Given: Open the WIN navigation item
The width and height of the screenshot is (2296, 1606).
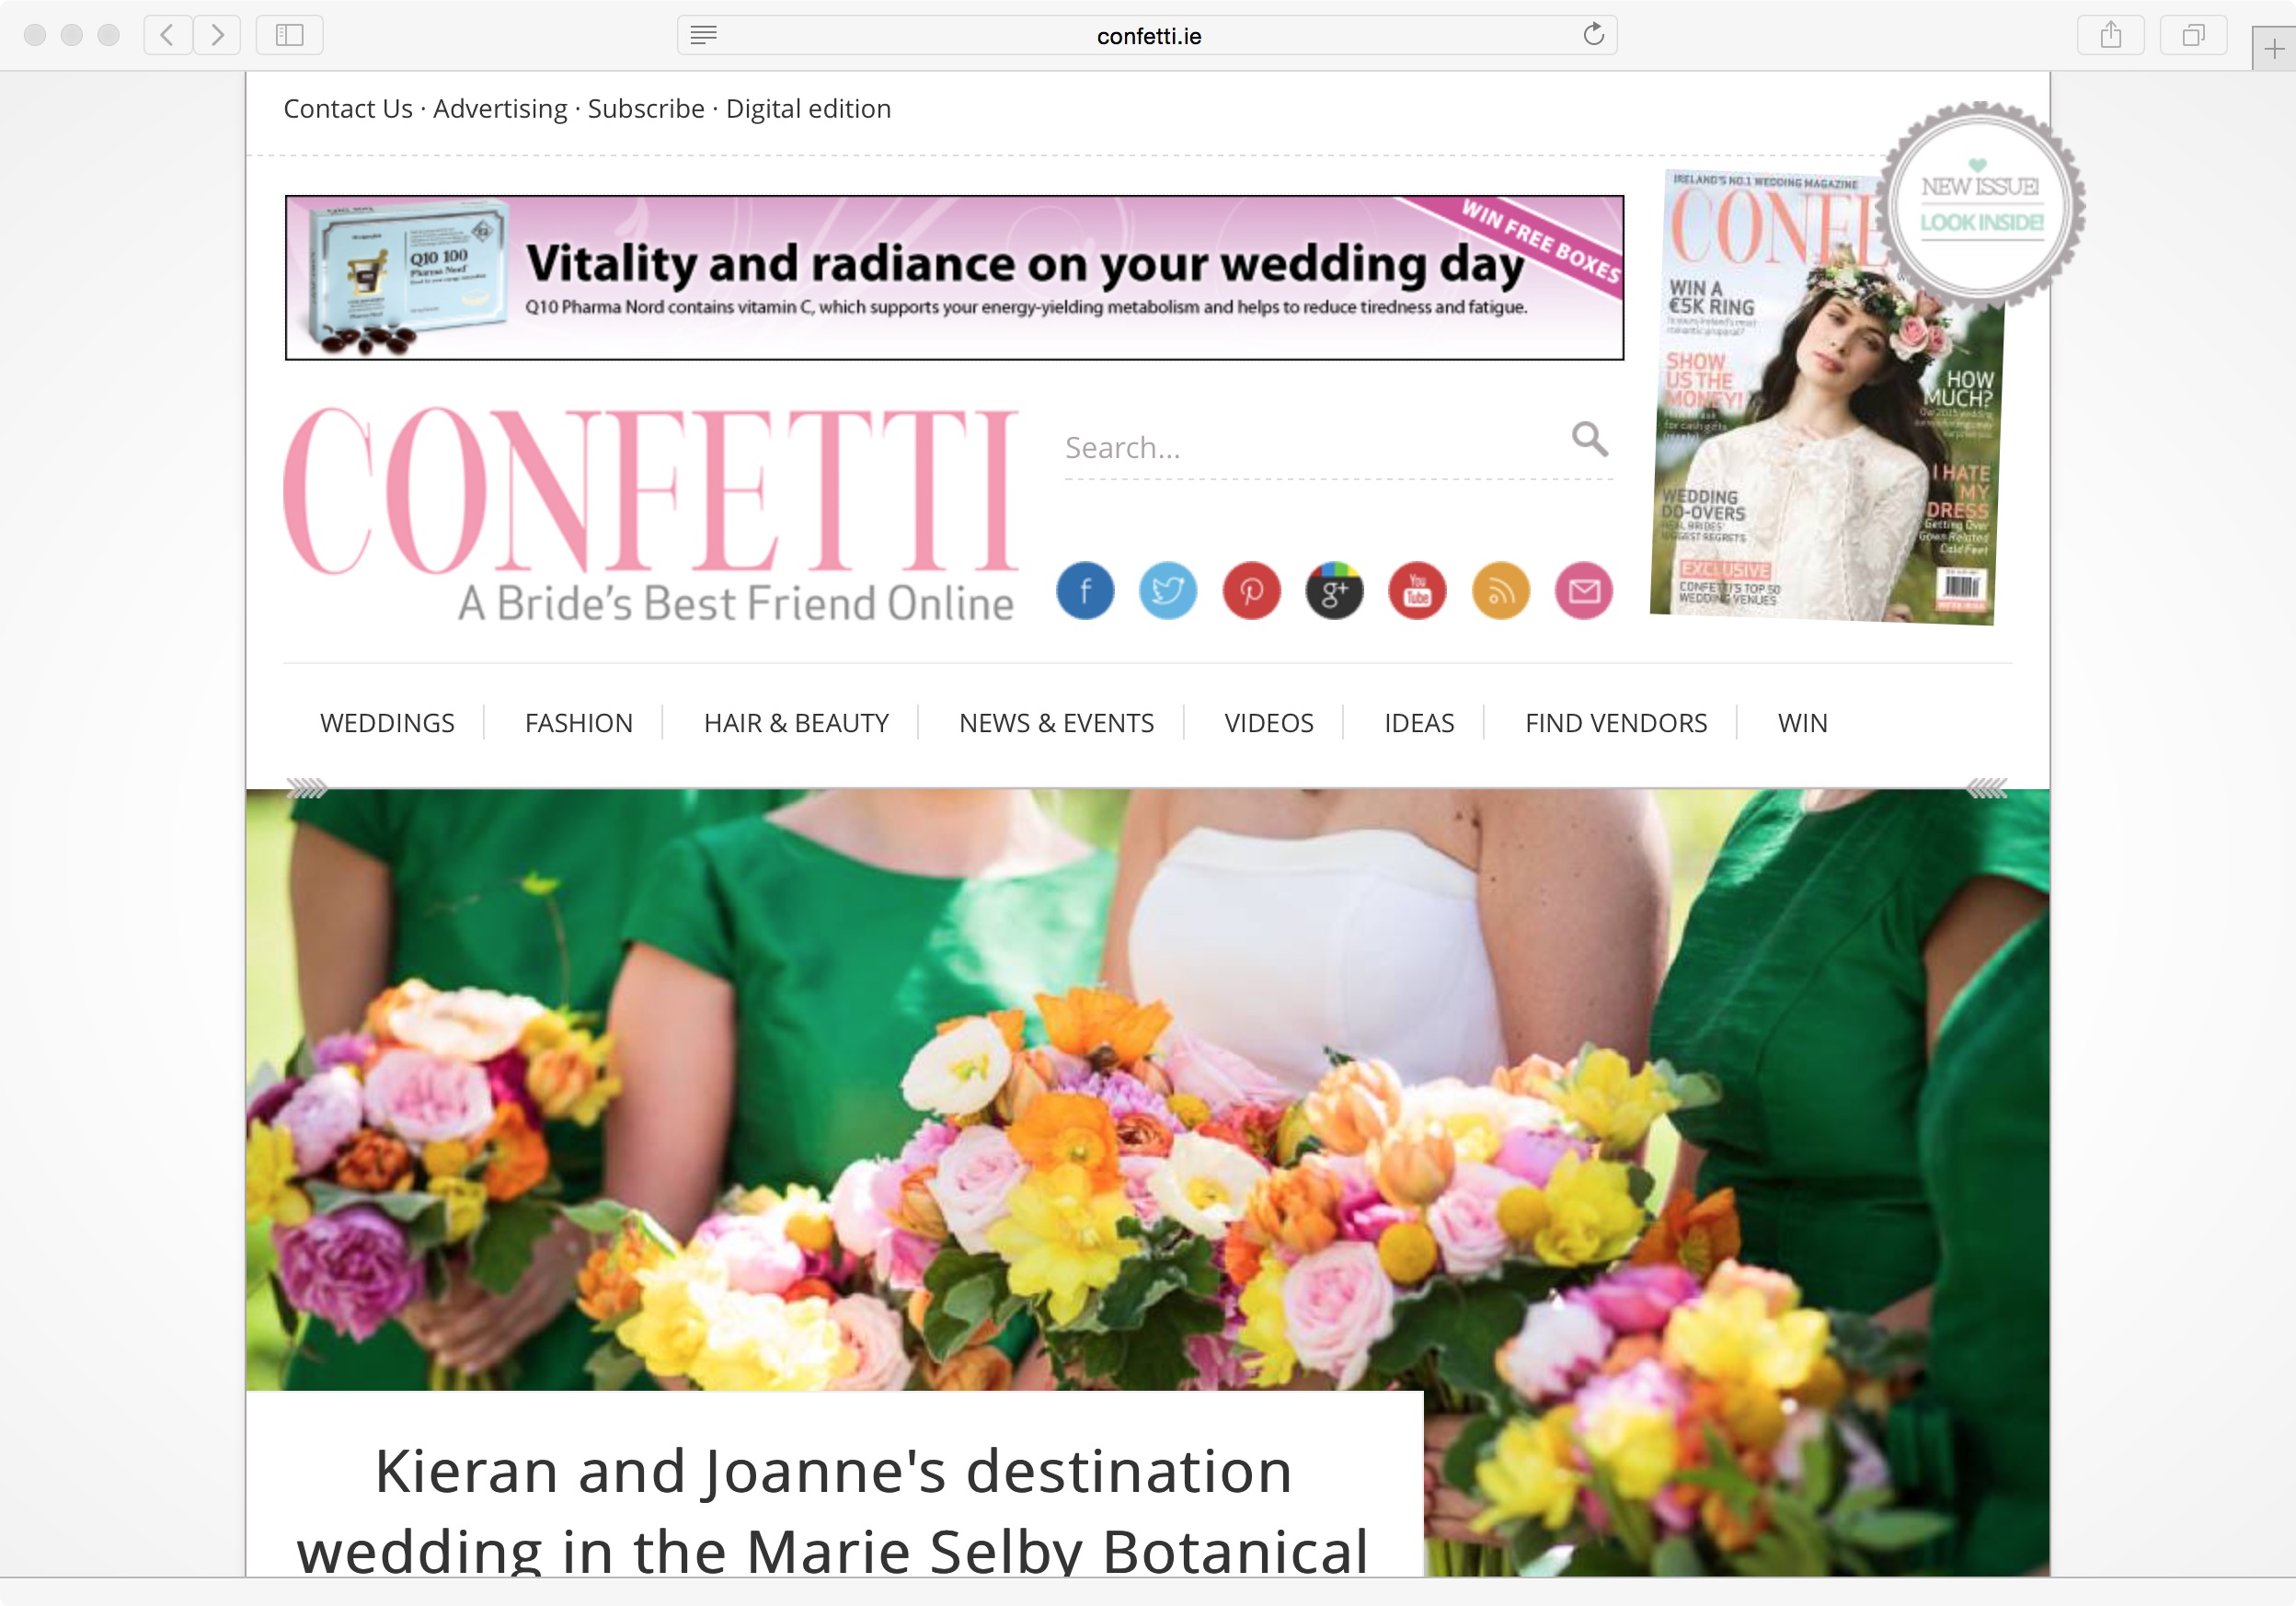Looking at the screenshot, I should pyautogui.click(x=1802, y=723).
